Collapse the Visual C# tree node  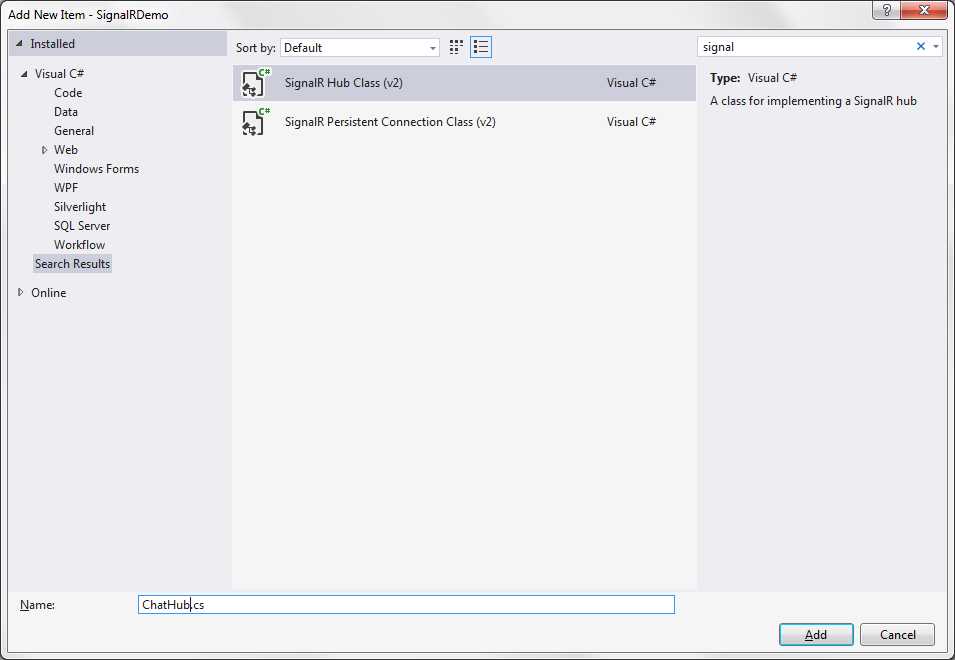24,74
